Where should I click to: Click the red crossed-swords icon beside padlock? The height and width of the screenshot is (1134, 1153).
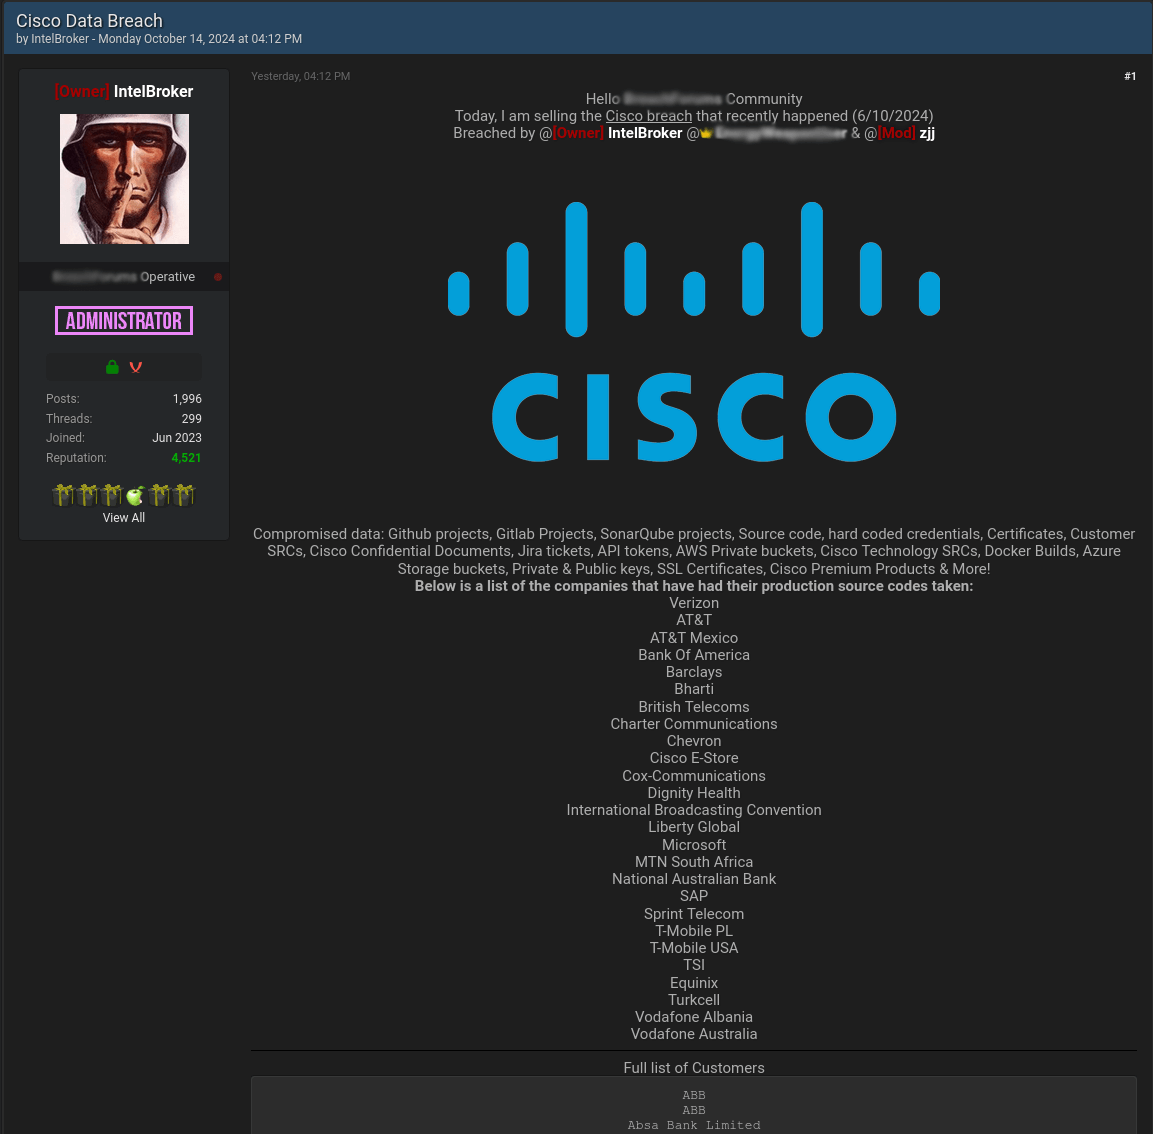135,367
